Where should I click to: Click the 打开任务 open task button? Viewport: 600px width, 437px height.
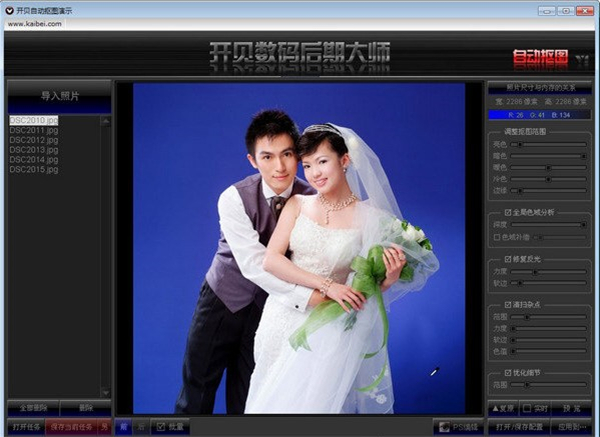[26, 427]
